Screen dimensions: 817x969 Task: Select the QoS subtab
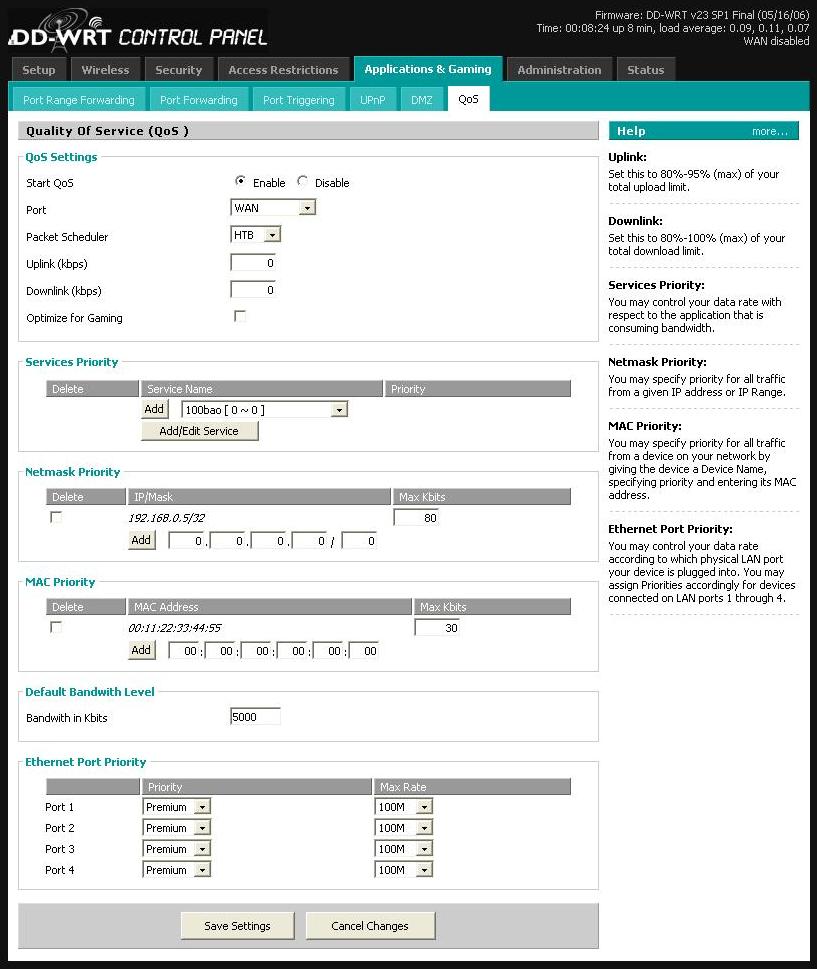(x=468, y=99)
